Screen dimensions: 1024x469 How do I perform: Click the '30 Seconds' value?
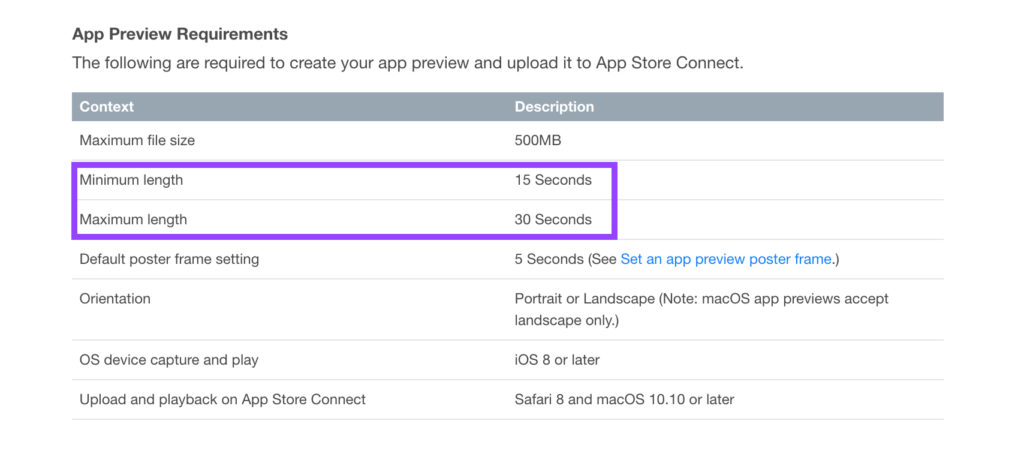(x=553, y=219)
